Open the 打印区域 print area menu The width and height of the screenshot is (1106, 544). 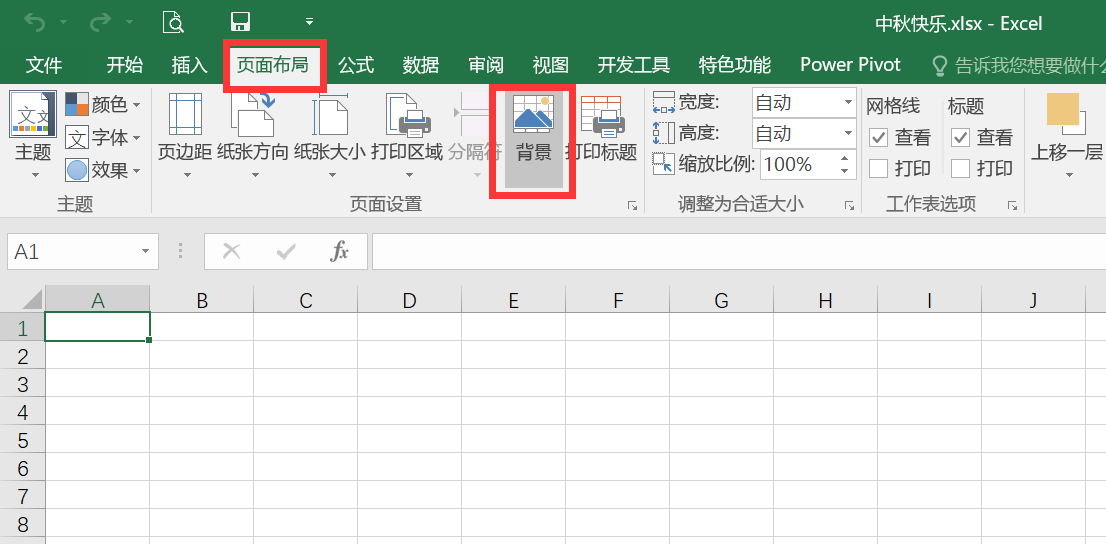click(407, 135)
